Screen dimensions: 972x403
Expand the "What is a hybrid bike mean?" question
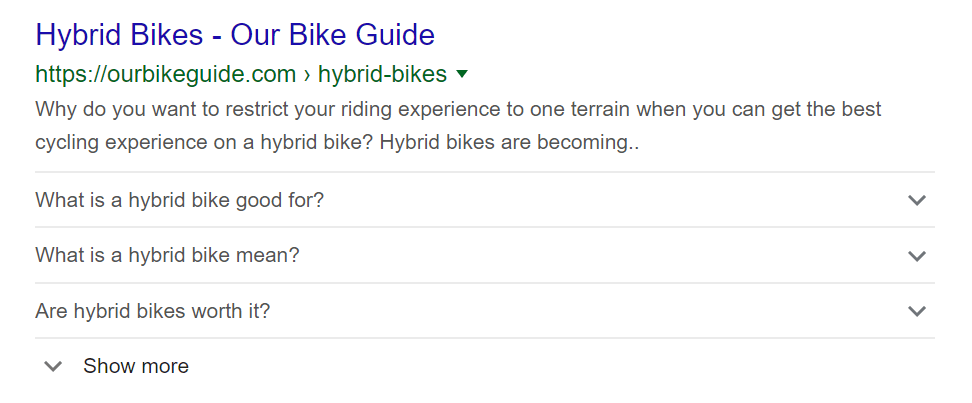pos(168,255)
